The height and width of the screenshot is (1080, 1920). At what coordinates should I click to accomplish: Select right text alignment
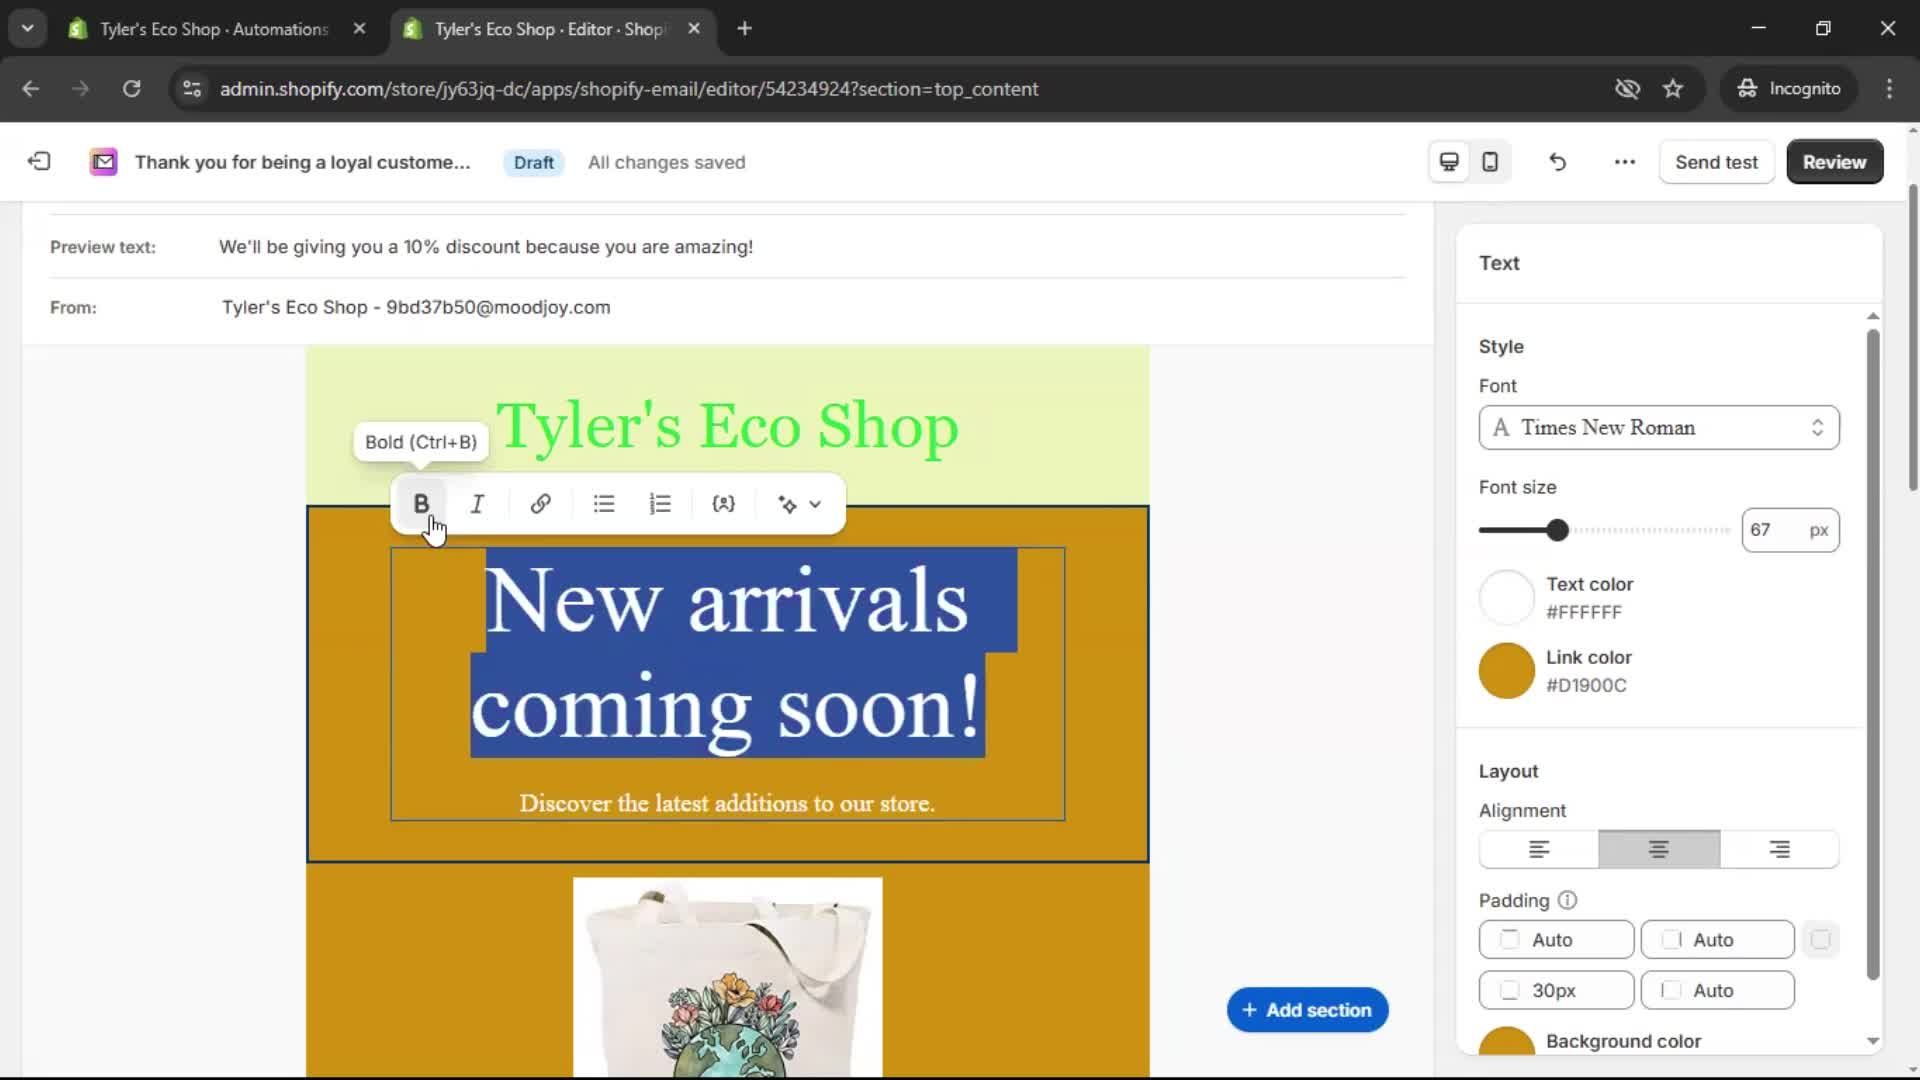point(1779,849)
